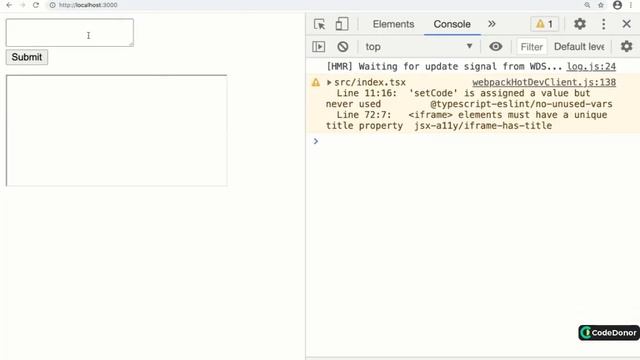This screenshot has width=640, height=360.
Task: Expand the src/index.tsx warning
Action: (x=329, y=82)
